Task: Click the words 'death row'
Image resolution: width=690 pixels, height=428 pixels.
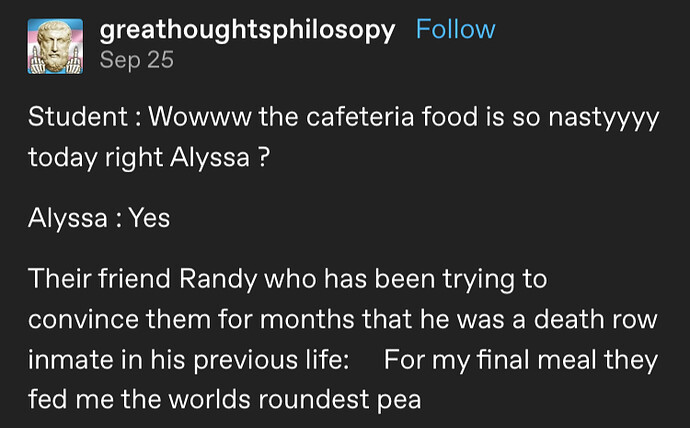Action: coord(595,319)
